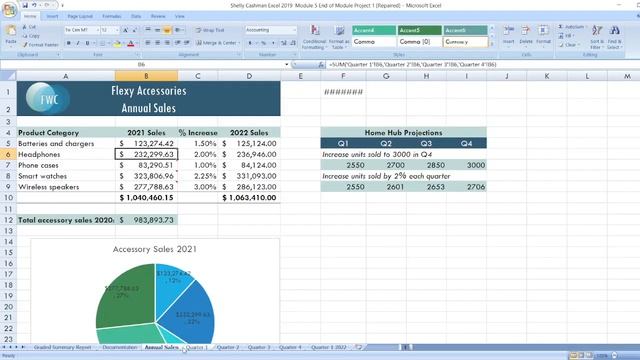Open Format as Table gallery
640x360 pixels.
point(338,37)
